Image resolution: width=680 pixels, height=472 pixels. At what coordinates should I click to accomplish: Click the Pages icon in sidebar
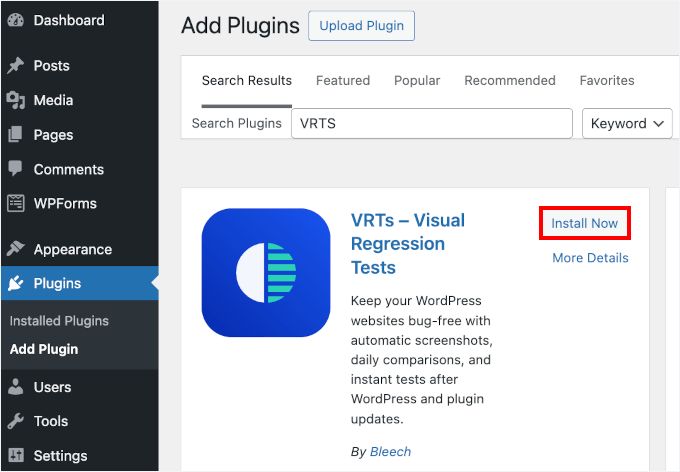[16, 135]
